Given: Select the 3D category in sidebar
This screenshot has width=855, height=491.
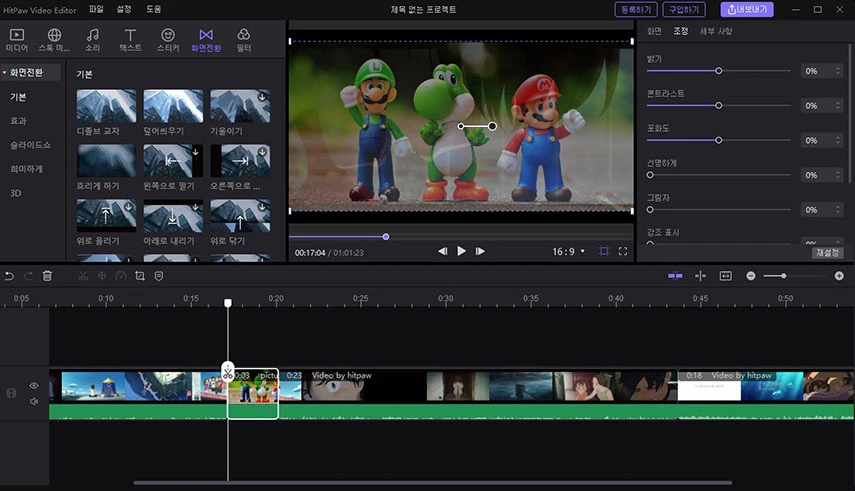Looking at the screenshot, I should point(15,193).
